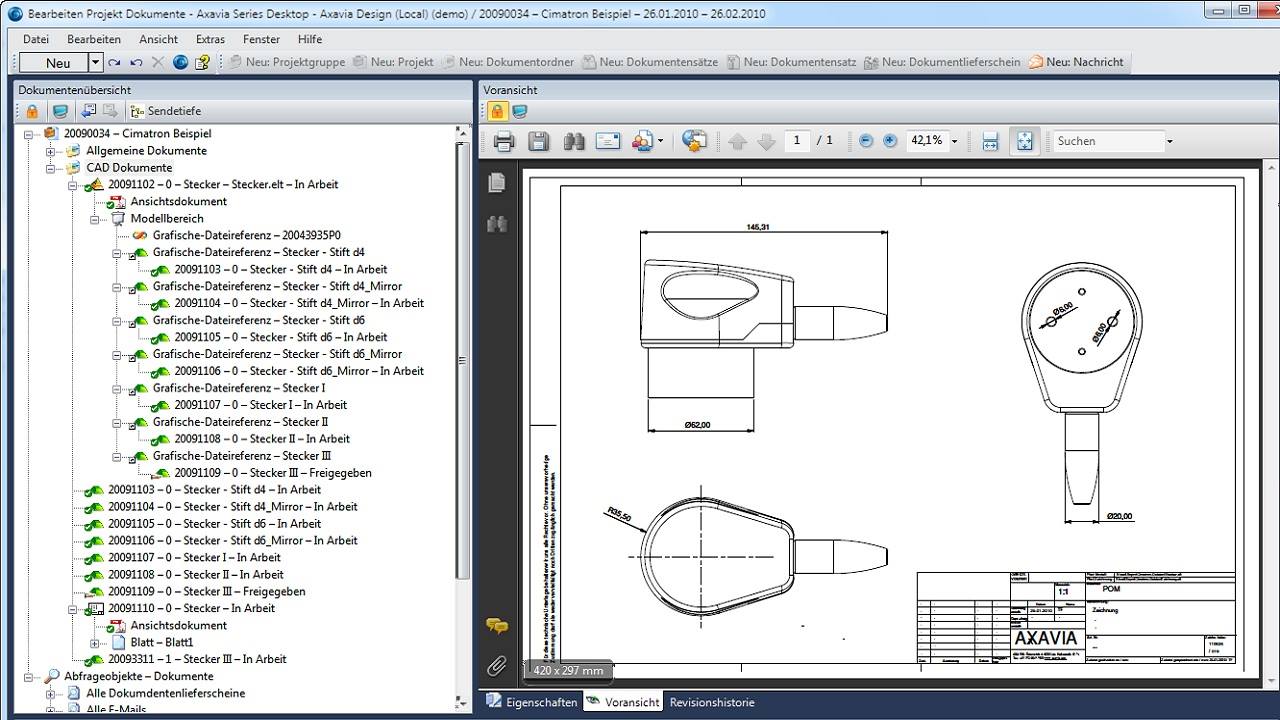Viewport: 1280px width, 720px height.
Task: Select Alle Dokumdentenlieferscheine query item
Action: pyautogui.click(x=165, y=693)
